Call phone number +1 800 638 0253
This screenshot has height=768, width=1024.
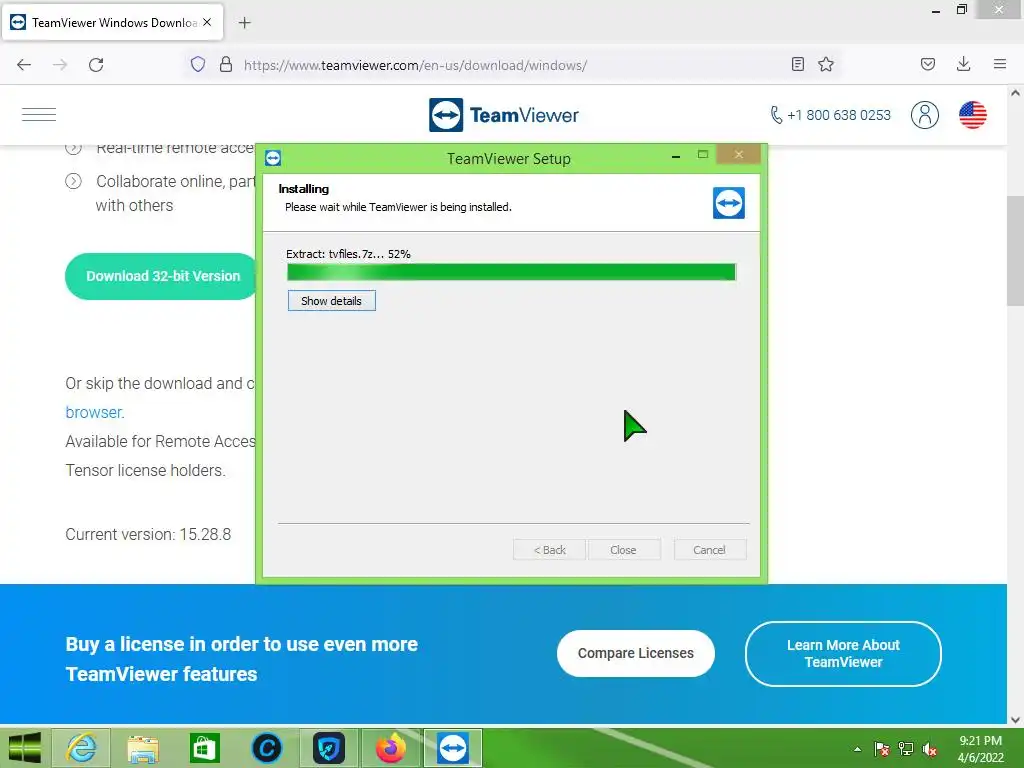(x=830, y=115)
